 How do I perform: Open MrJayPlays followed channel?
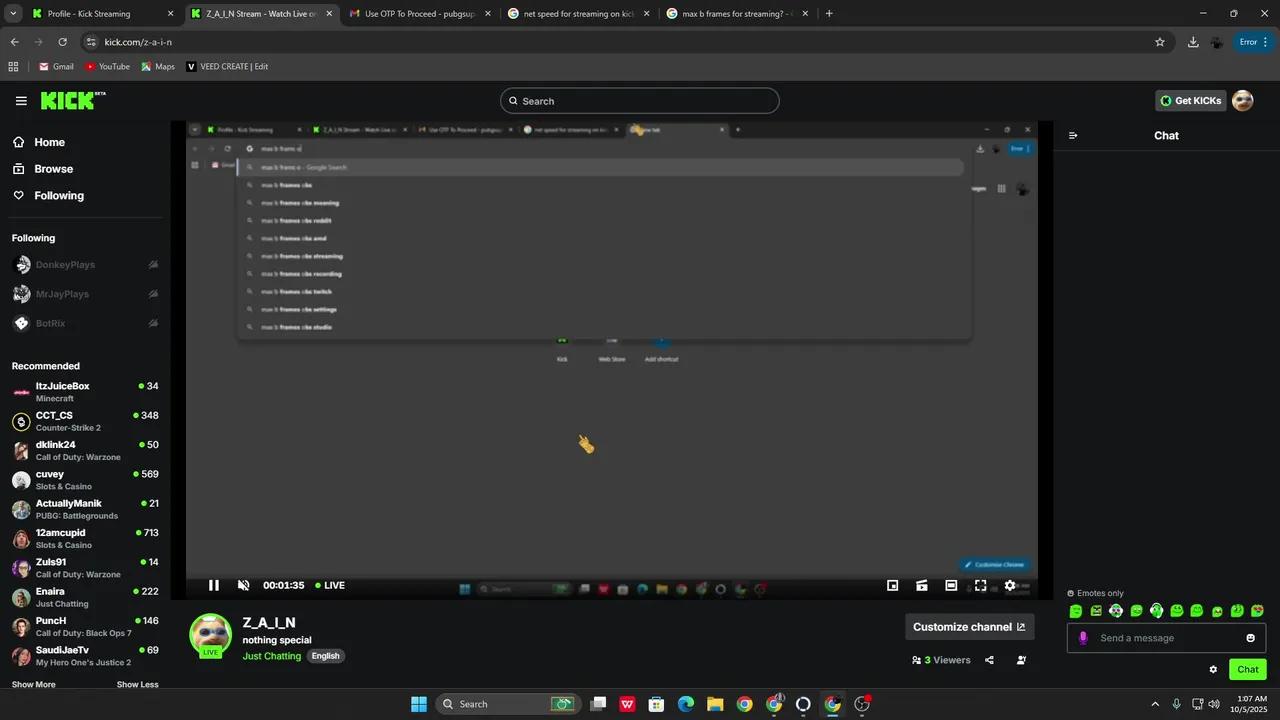85,294
